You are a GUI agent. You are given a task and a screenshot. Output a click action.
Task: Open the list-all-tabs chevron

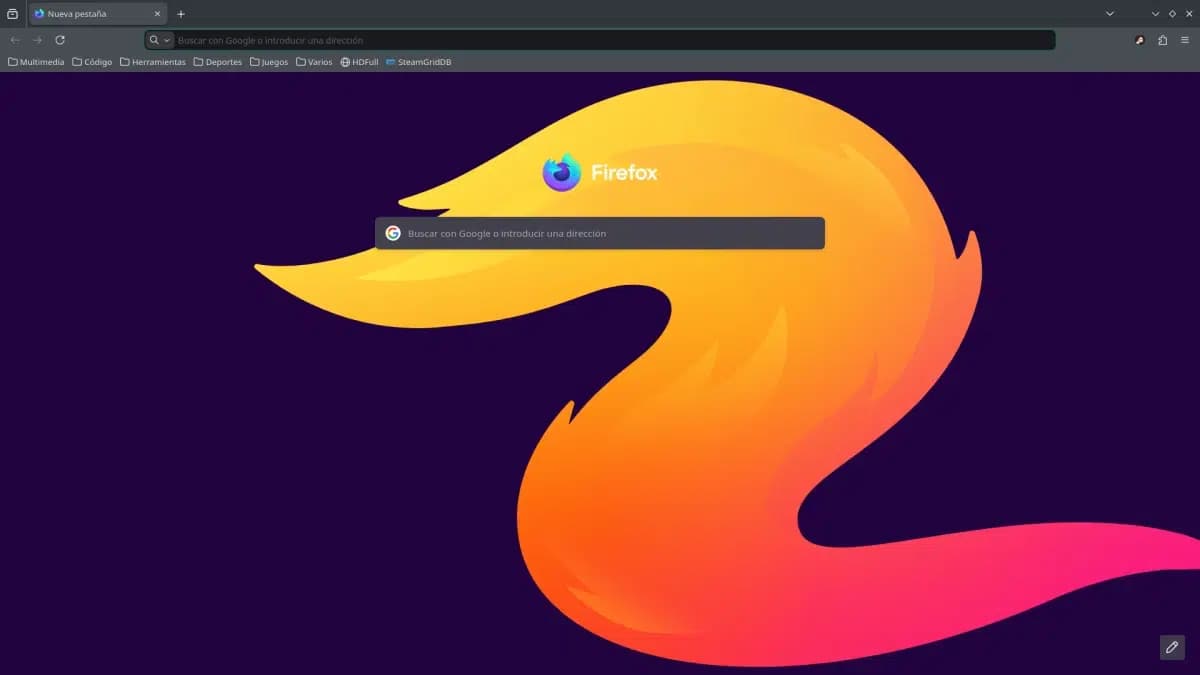[x=1109, y=13]
